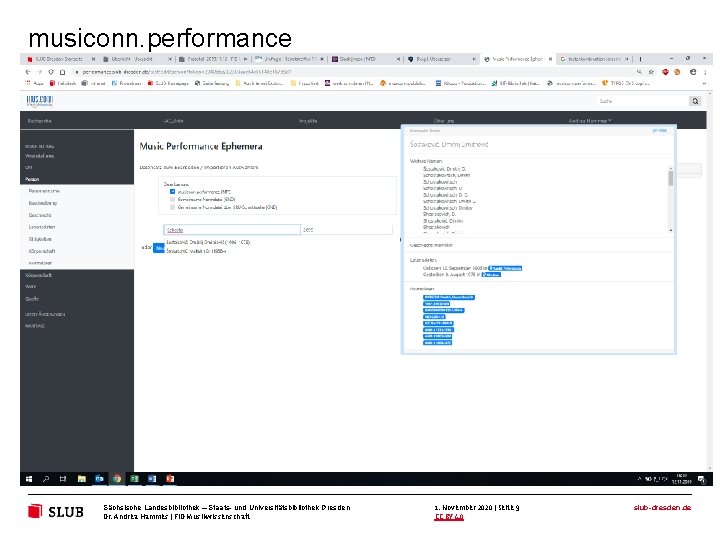Expand Quelle in the sidebar
The image size is (720, 540).
tap(32, 298)
